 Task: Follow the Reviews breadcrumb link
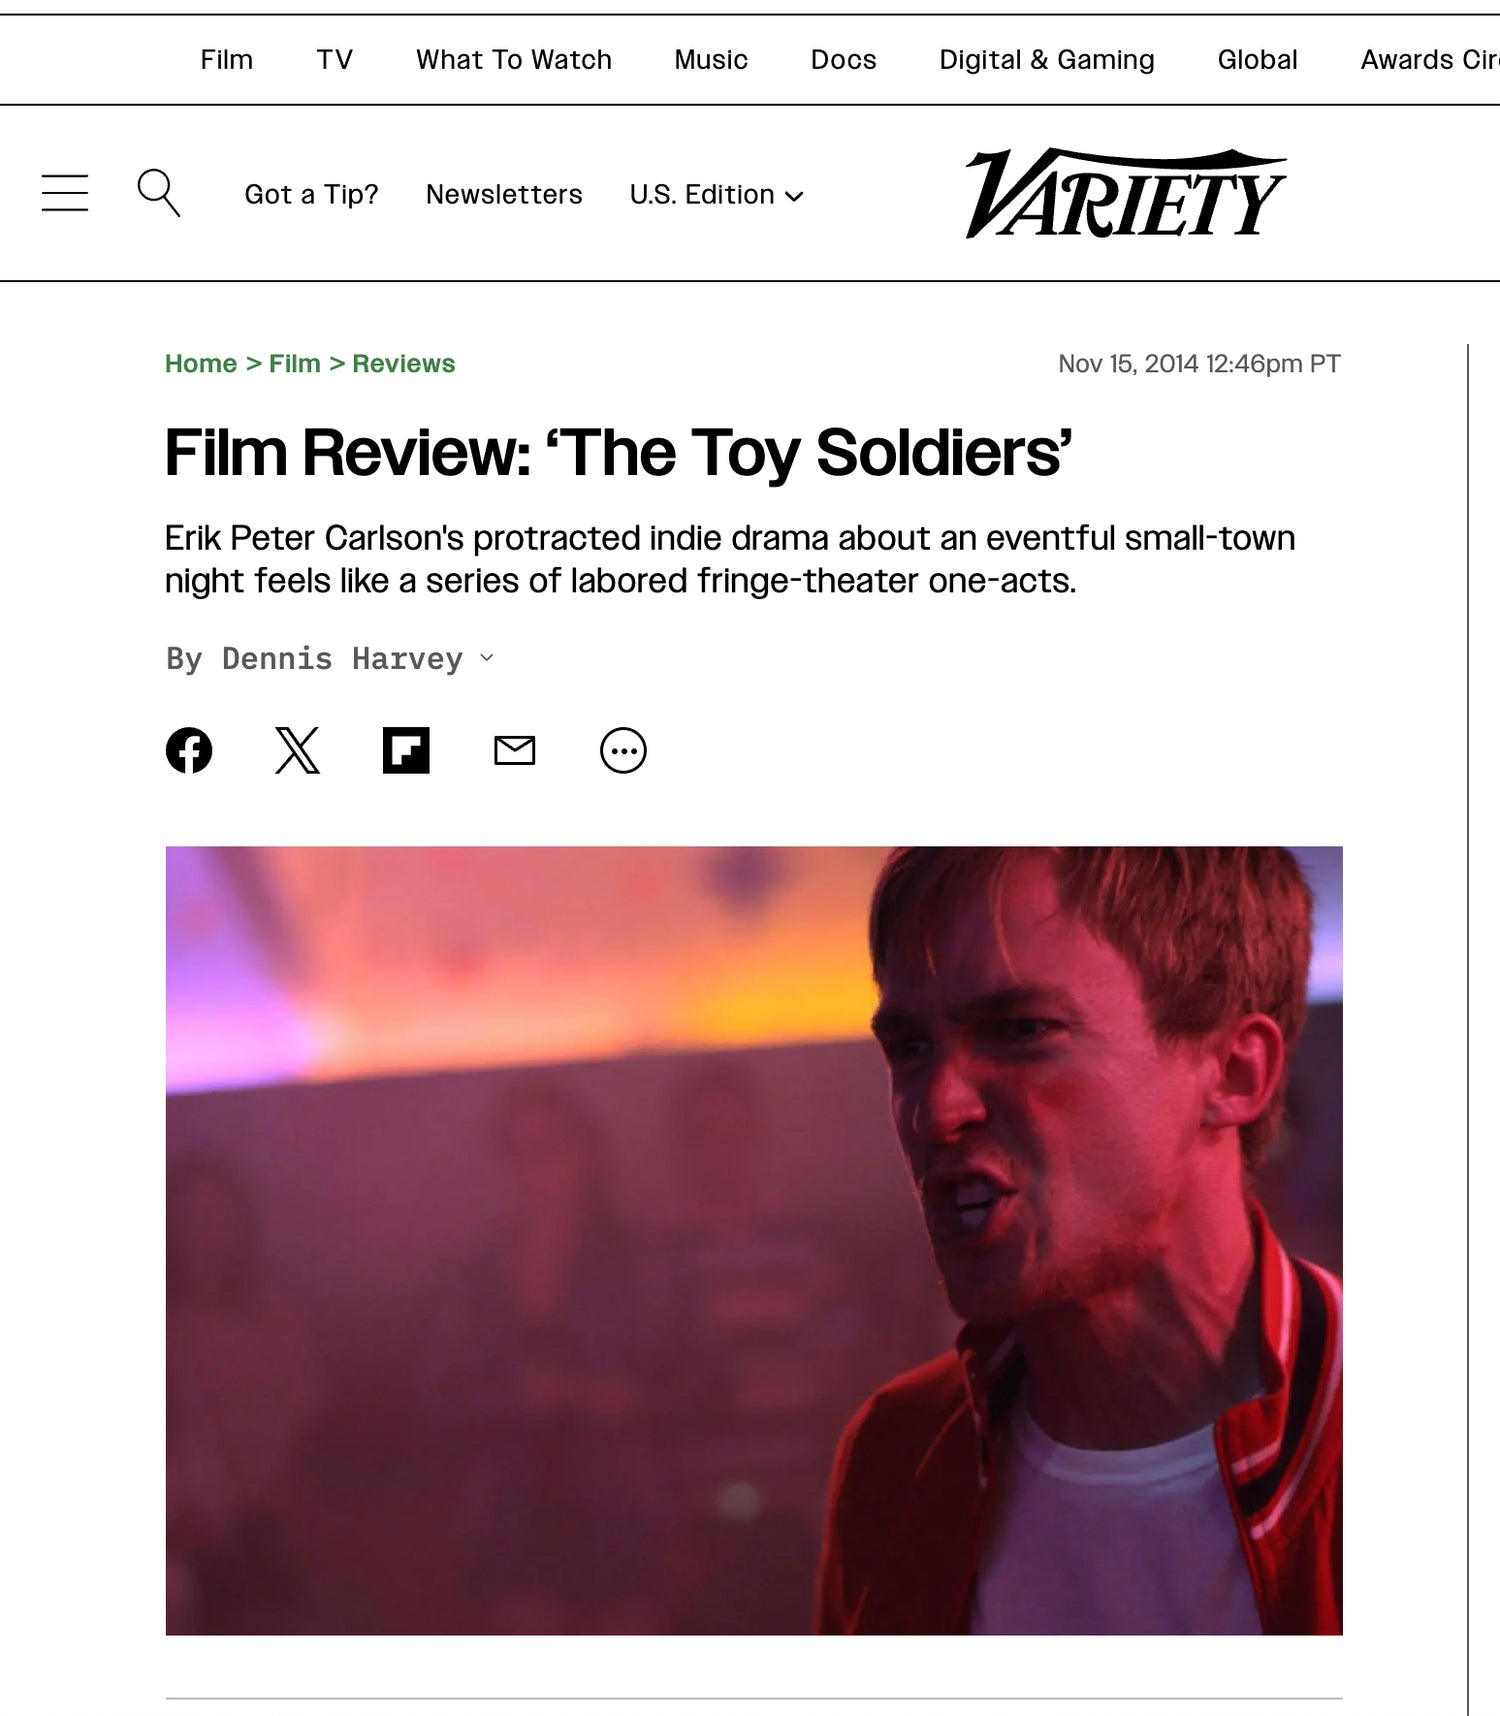click(x=403, y=364)
